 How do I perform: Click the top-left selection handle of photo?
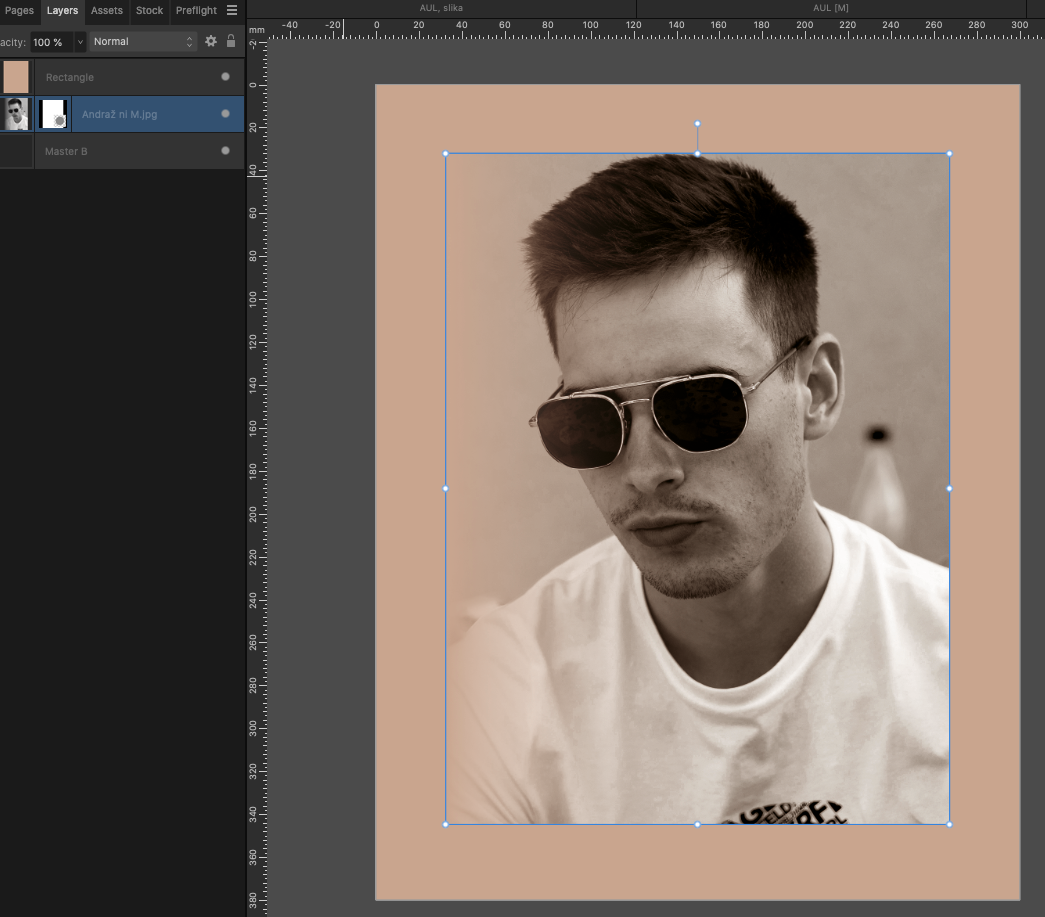446,154
